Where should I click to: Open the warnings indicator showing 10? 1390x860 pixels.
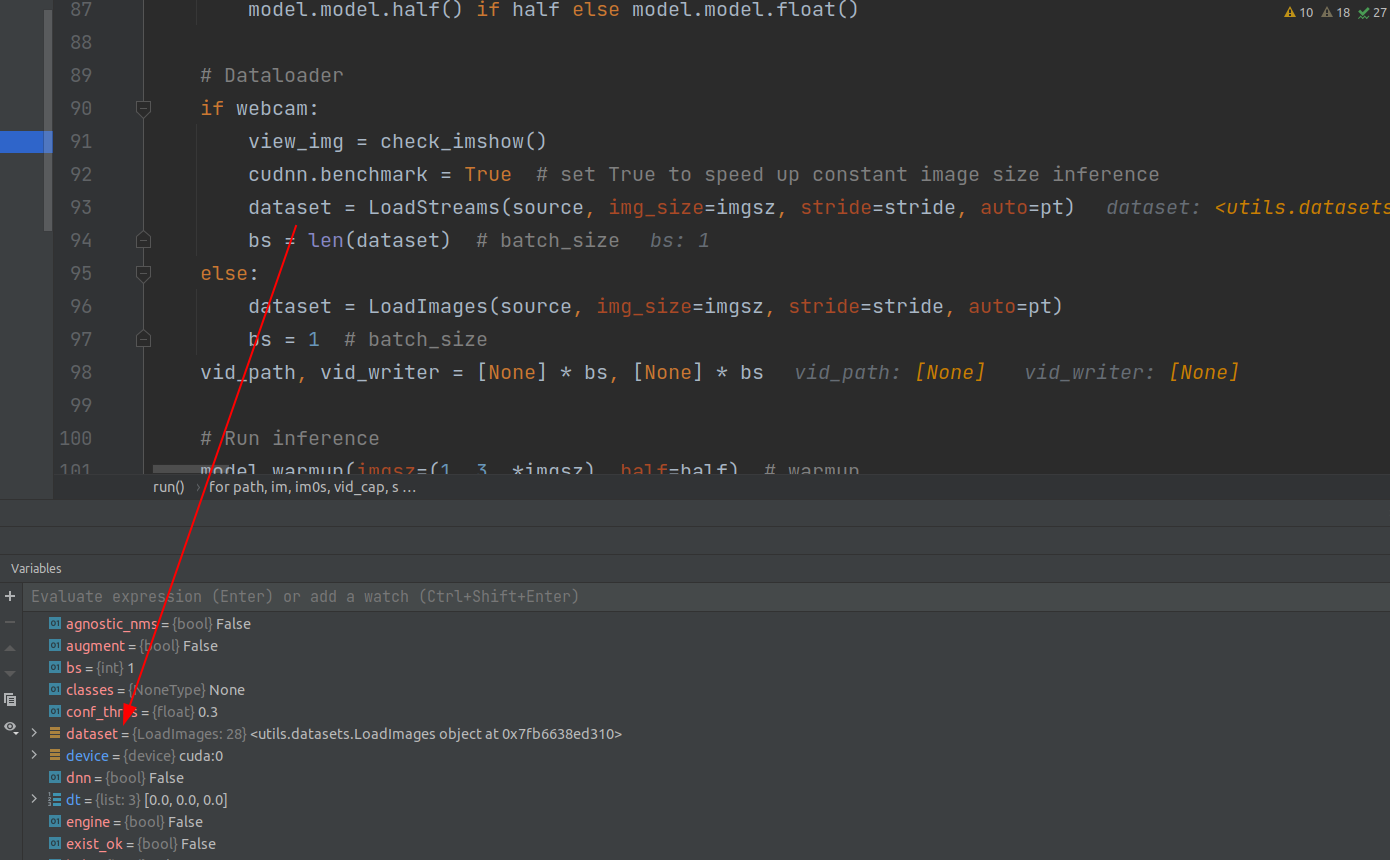click(x=1299, y=13)
